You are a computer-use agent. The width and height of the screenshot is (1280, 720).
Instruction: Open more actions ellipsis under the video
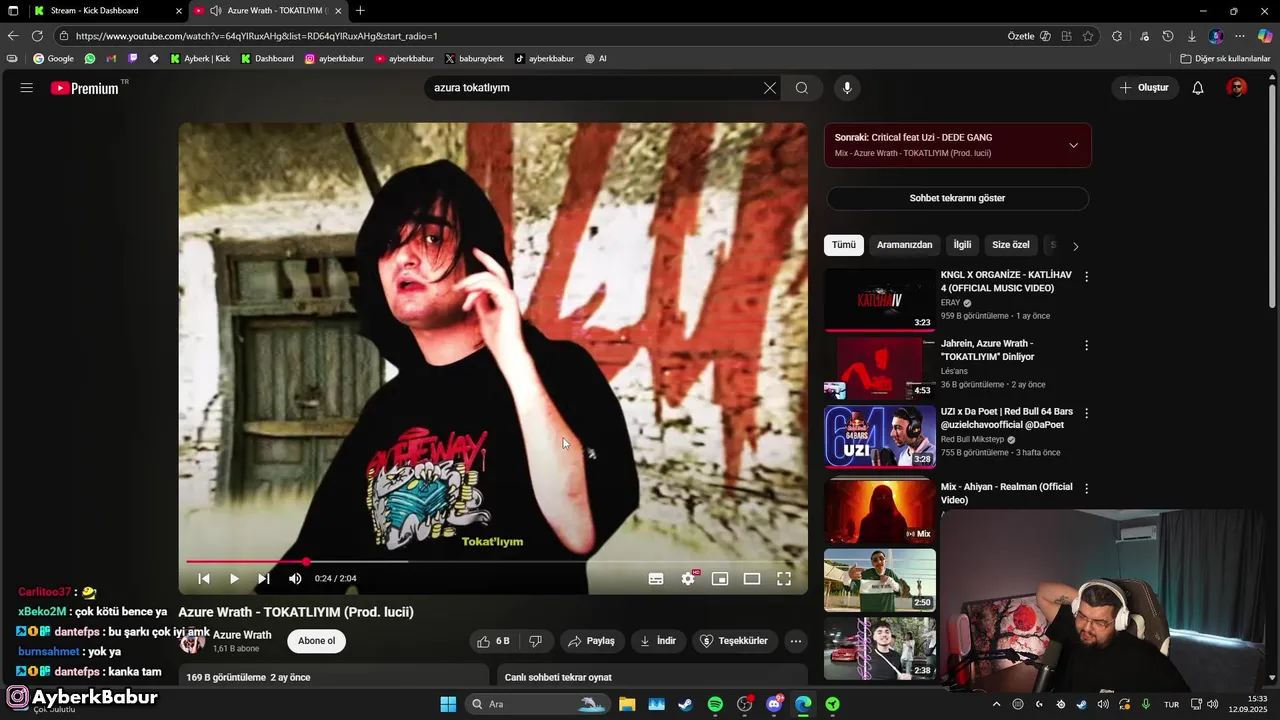(x=796, y=641)
